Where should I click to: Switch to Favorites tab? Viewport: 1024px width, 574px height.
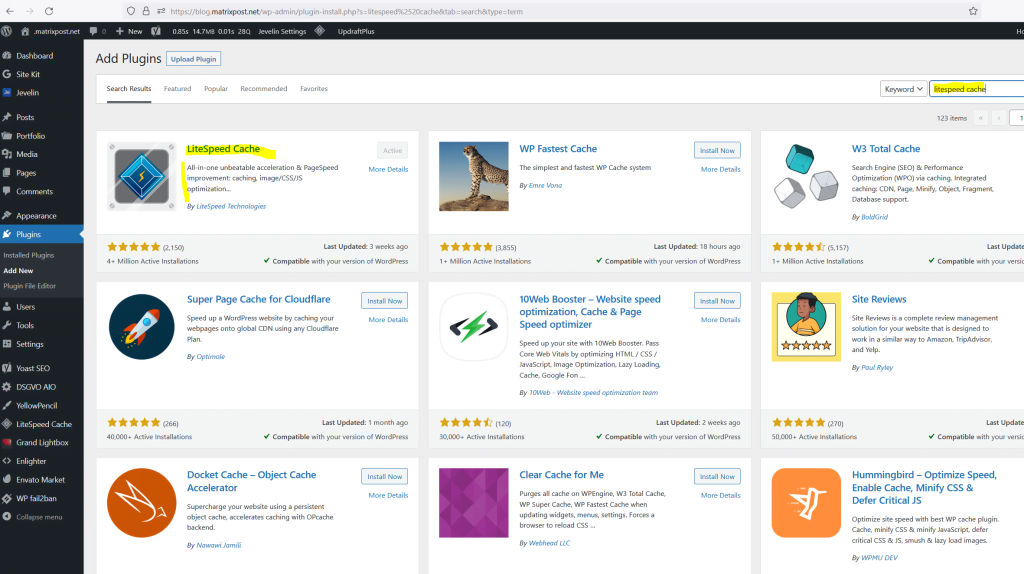point(314,89)
